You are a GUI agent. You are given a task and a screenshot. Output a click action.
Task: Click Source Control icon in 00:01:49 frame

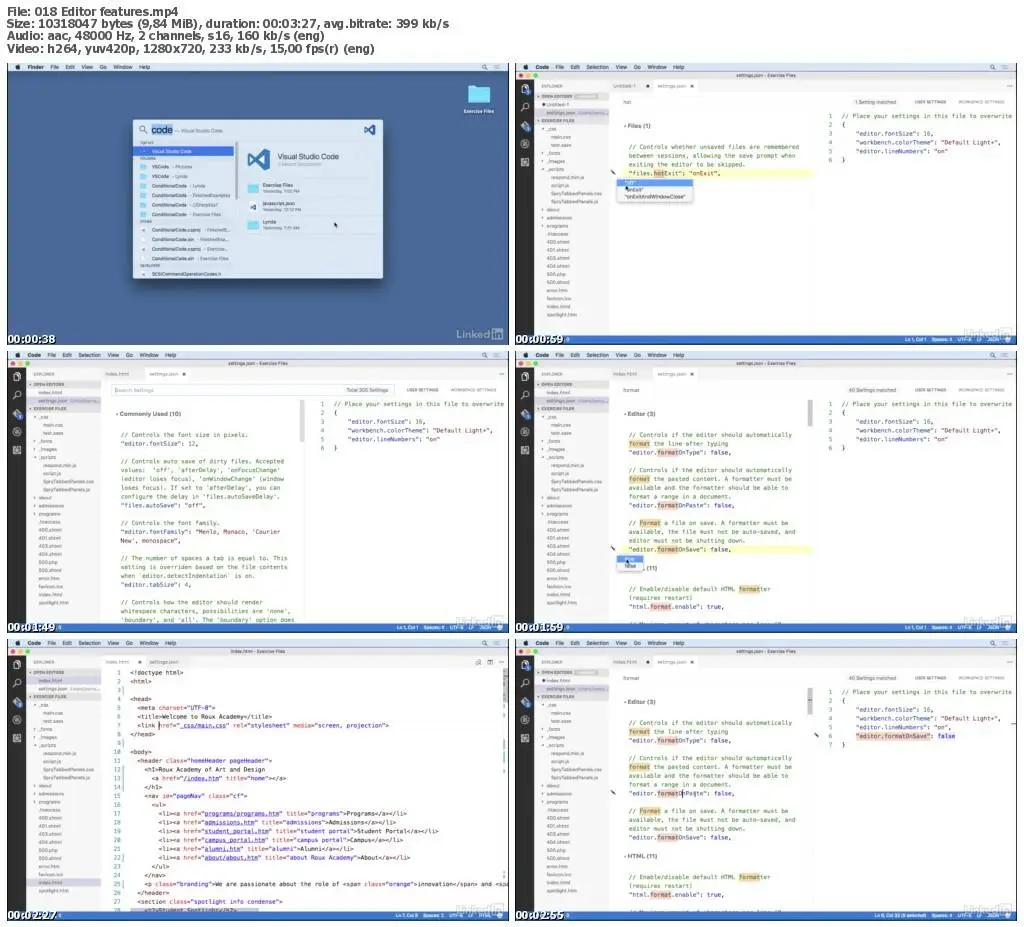click(x=17, y=414)
